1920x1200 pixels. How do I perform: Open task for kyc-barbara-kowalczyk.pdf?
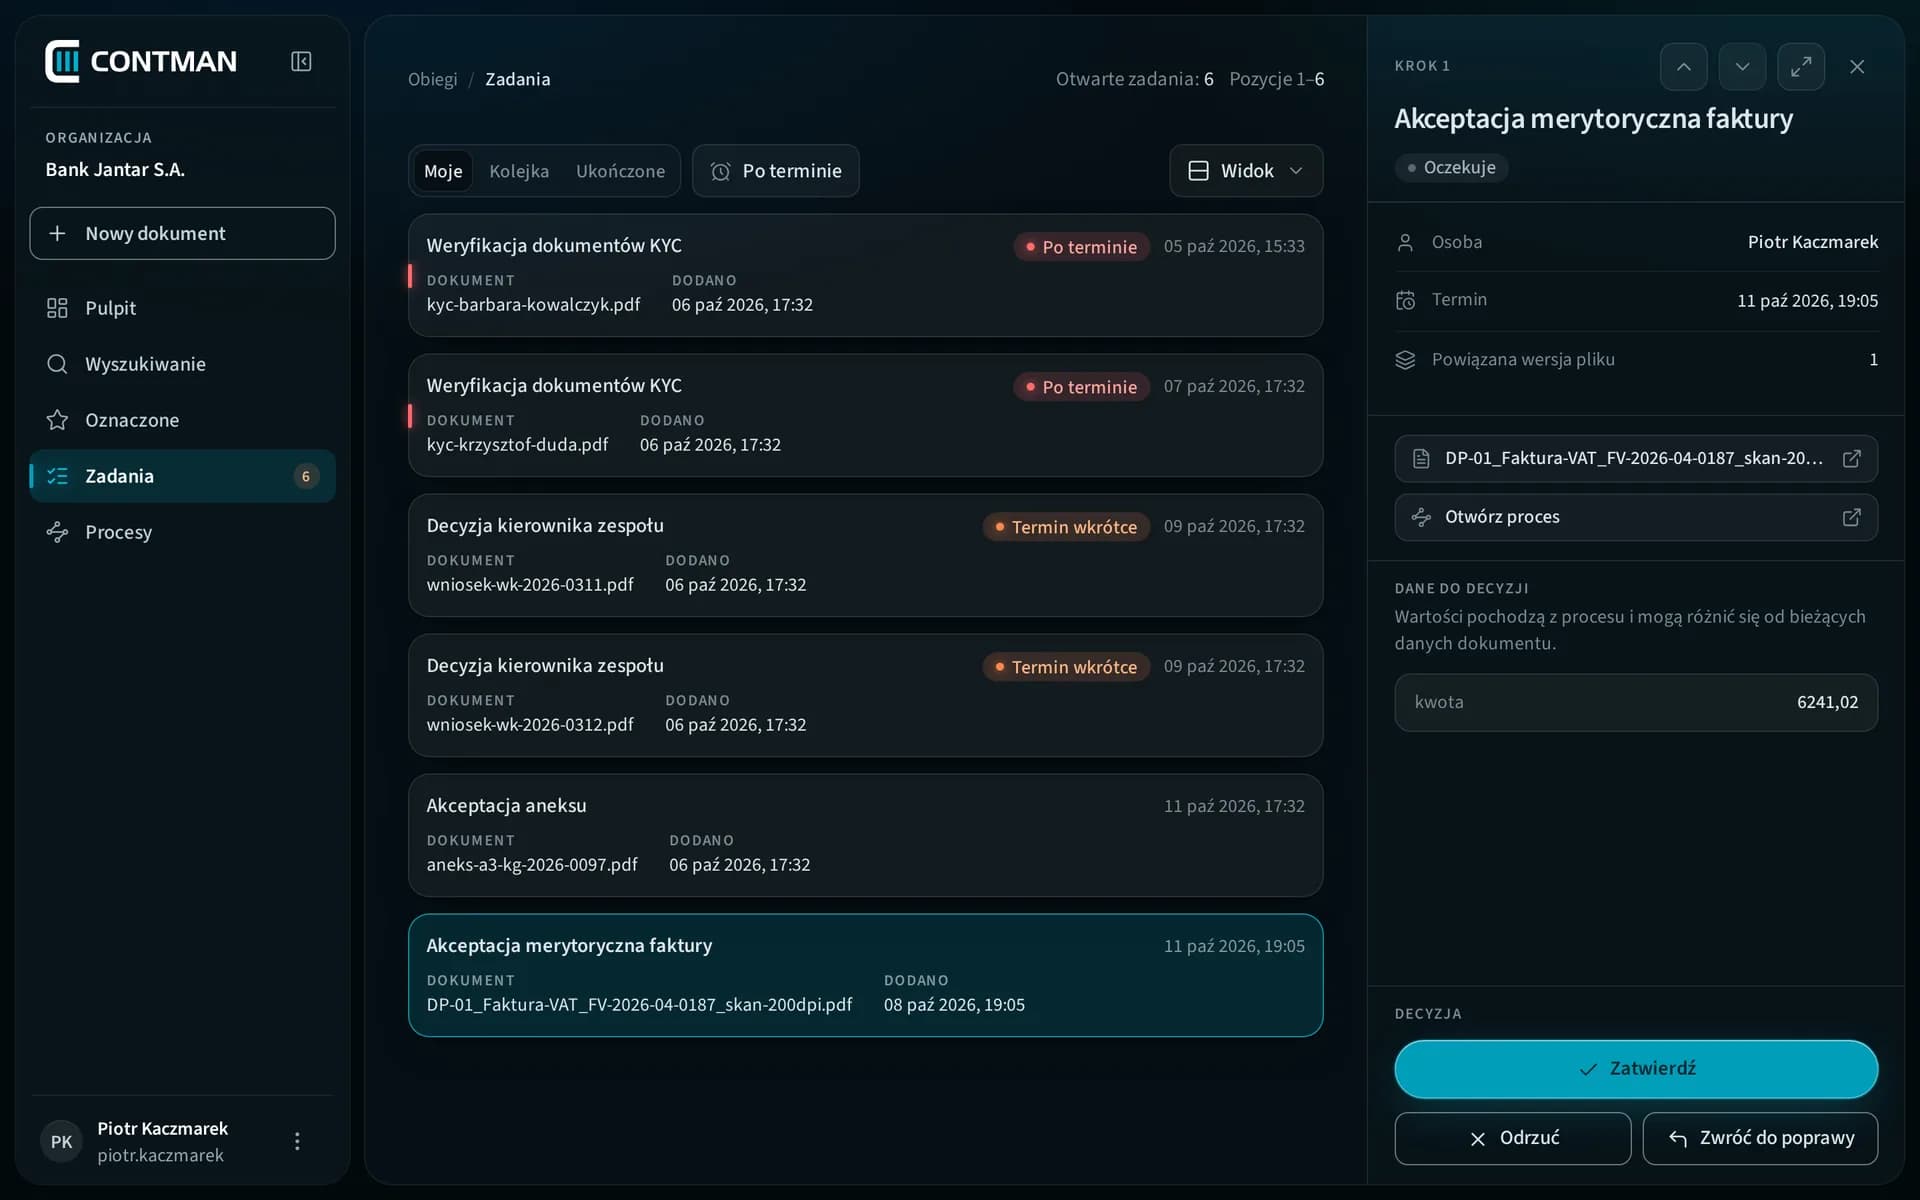(865, 275)
